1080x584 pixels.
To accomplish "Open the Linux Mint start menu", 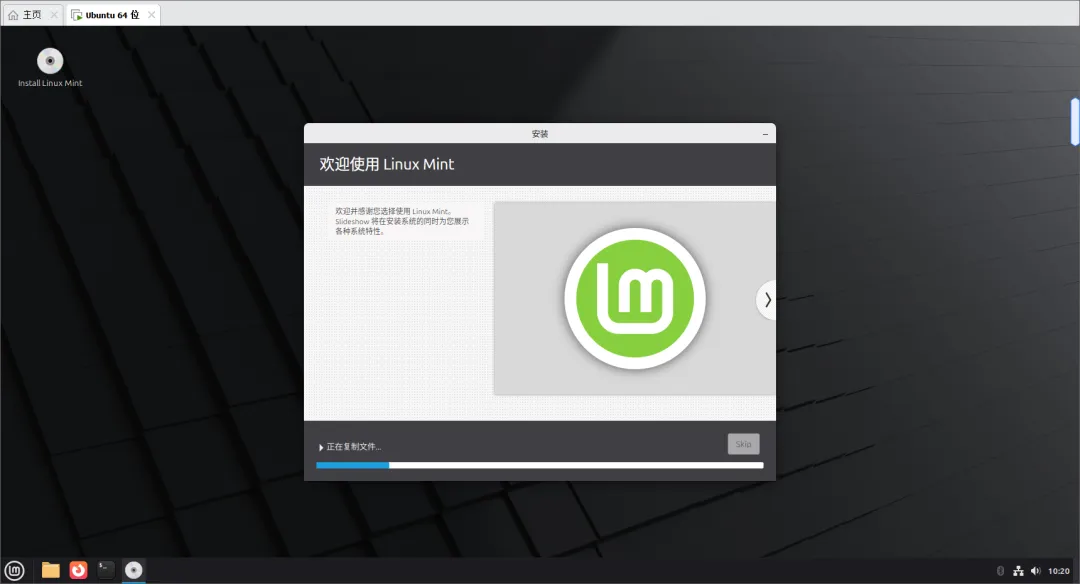I will tap(14, 570).
